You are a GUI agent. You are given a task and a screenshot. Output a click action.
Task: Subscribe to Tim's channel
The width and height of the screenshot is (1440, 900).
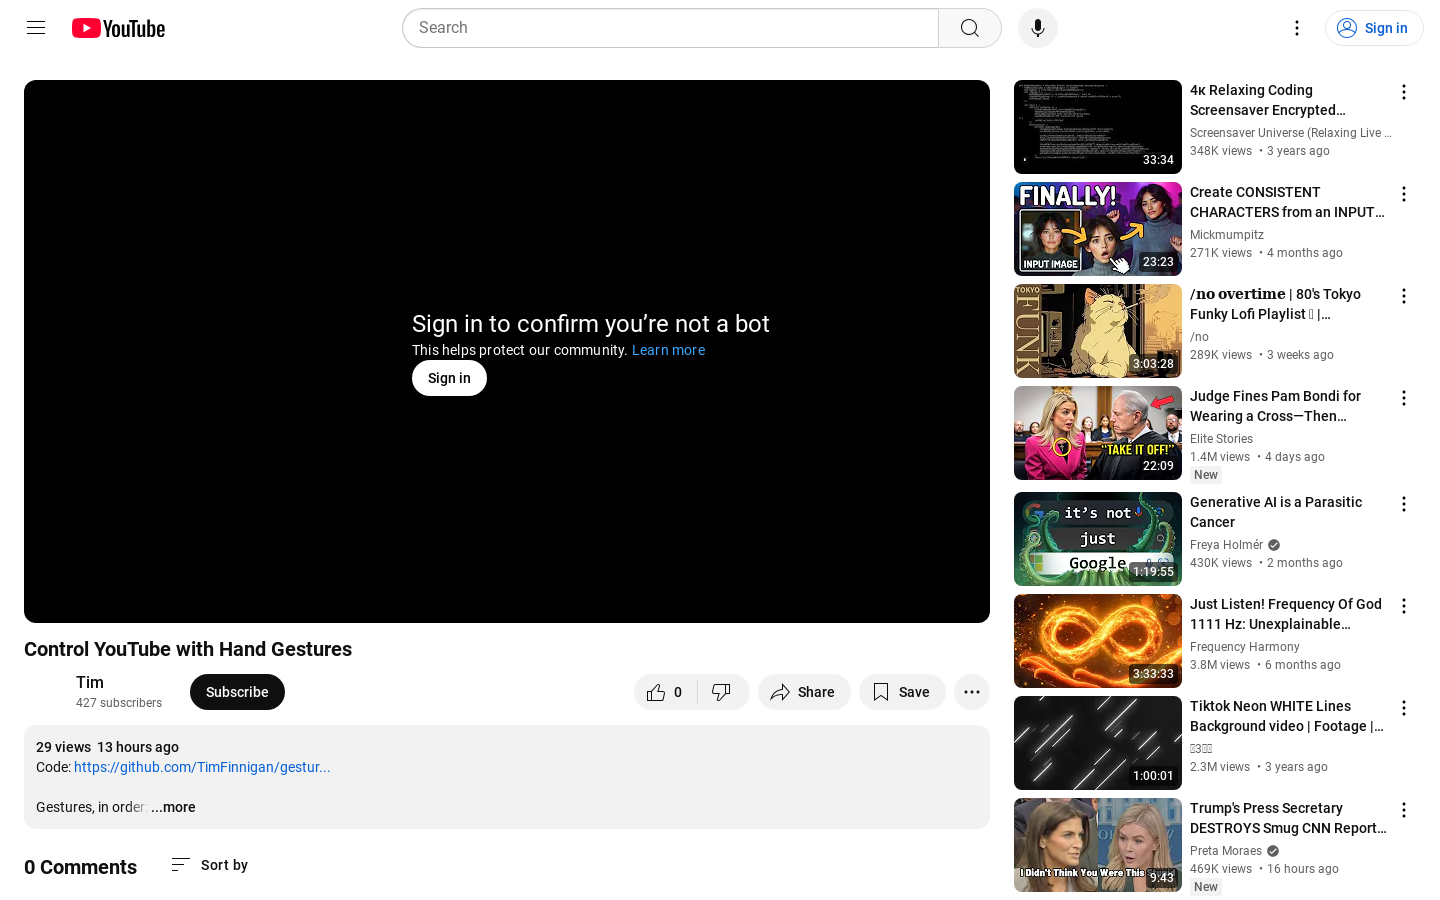point(237,692)
